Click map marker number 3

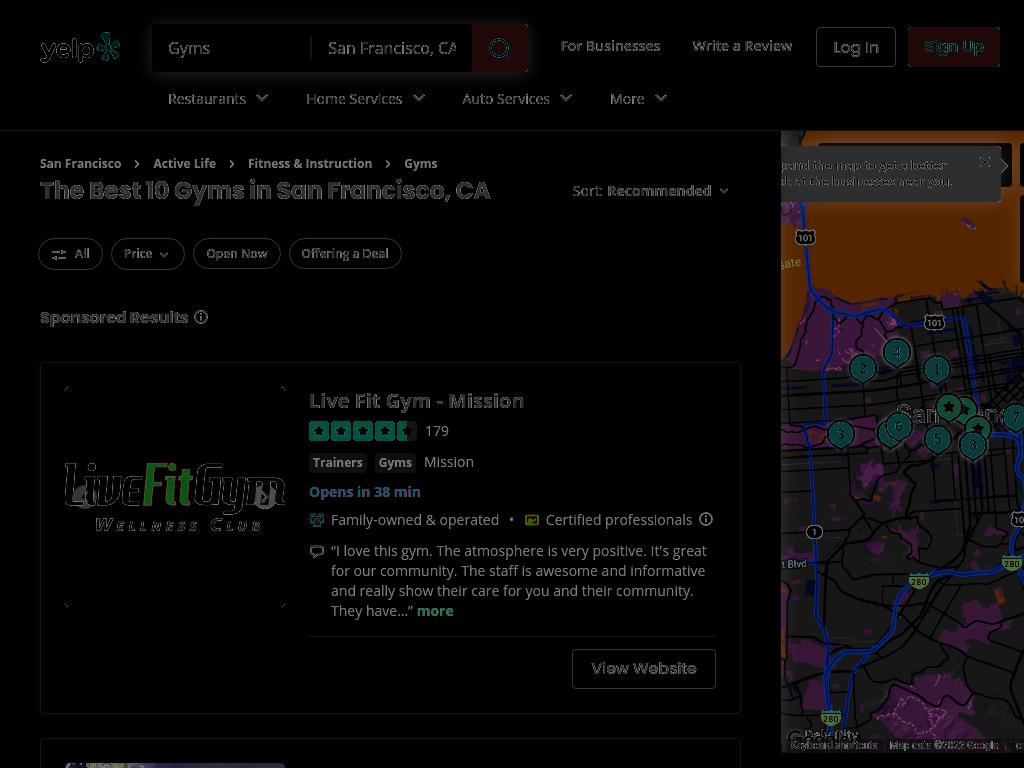coord(840,434)
